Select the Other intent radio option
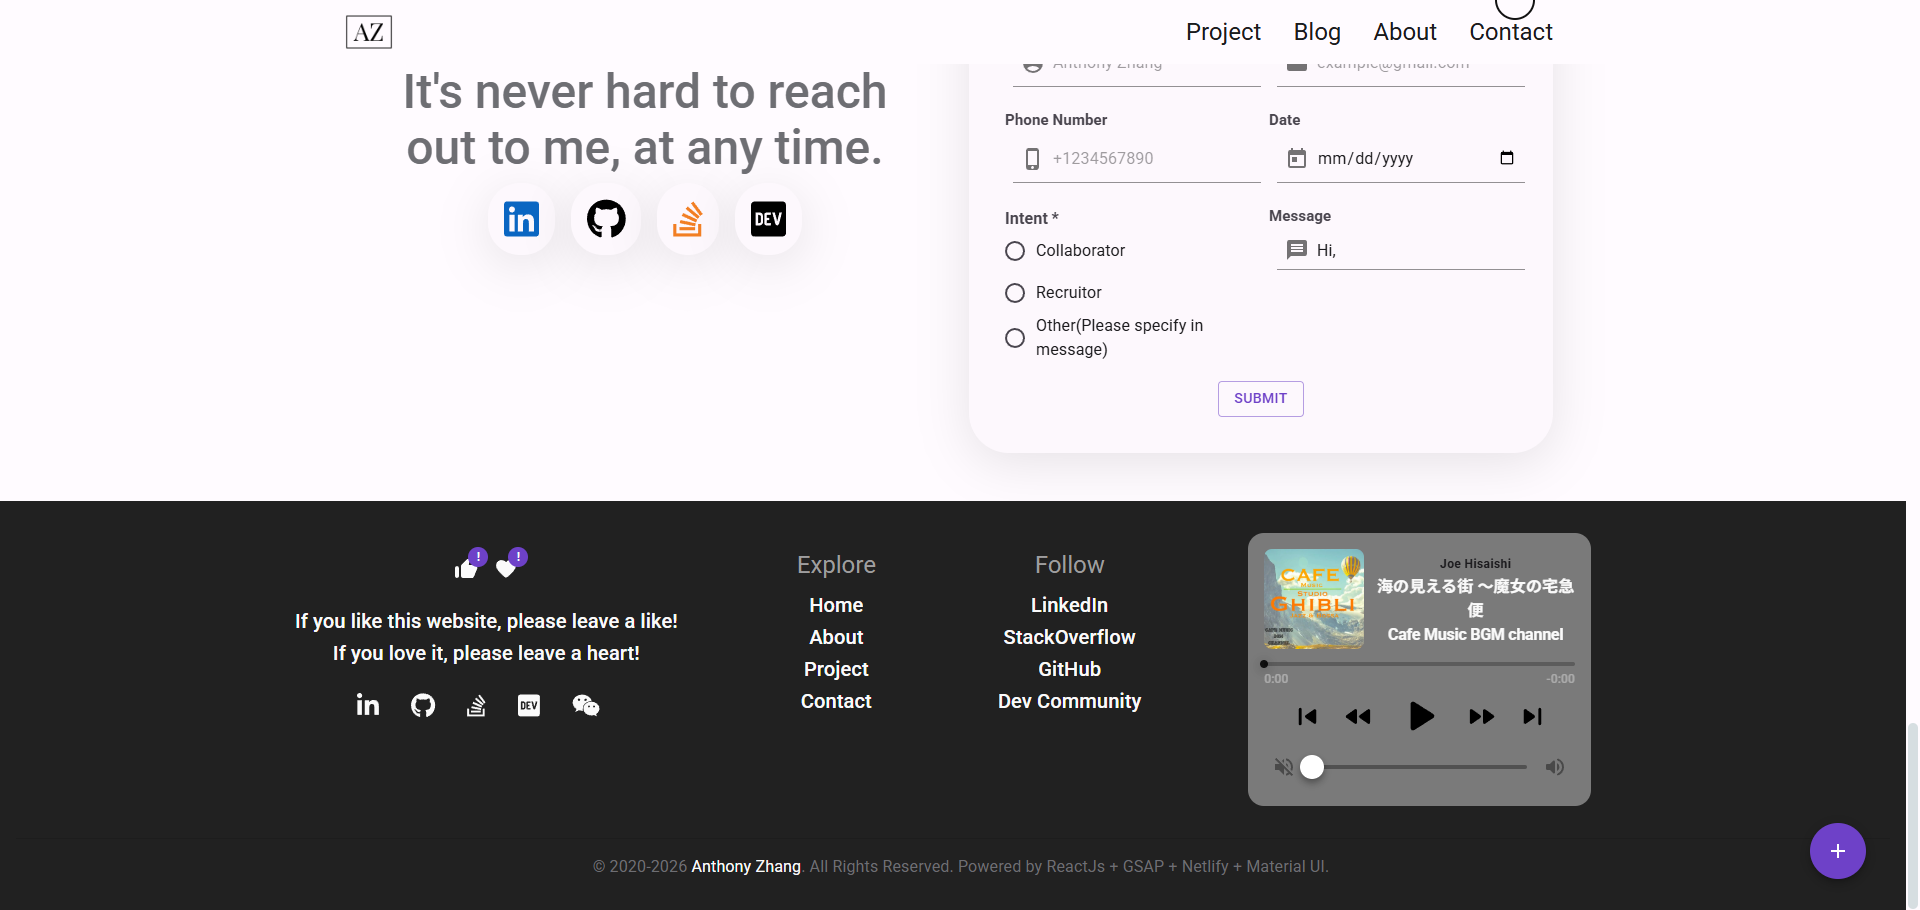The width and height of the screenshot is (1920, 910). tap(1015, 338)
